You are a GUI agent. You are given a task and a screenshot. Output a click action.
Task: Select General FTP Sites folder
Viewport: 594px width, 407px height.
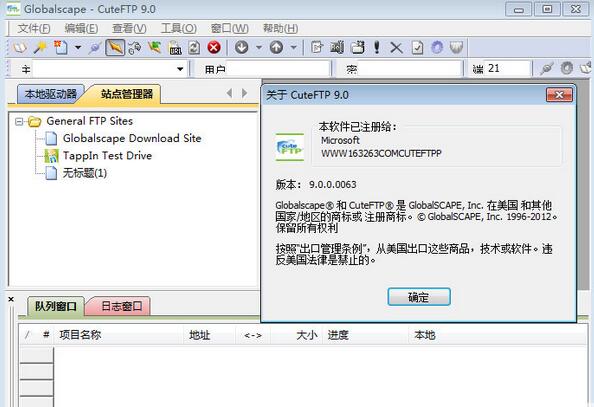point(90,121)
